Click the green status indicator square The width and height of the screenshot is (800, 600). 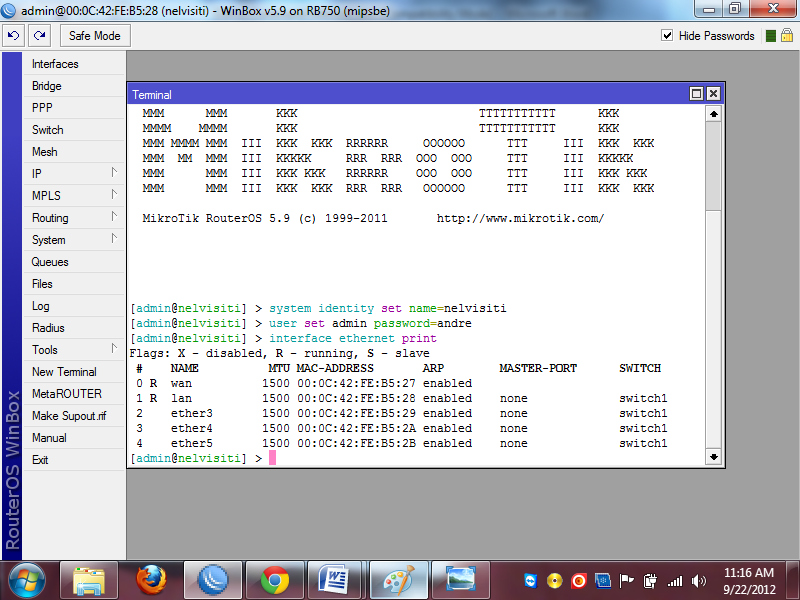tap(771, 36)
